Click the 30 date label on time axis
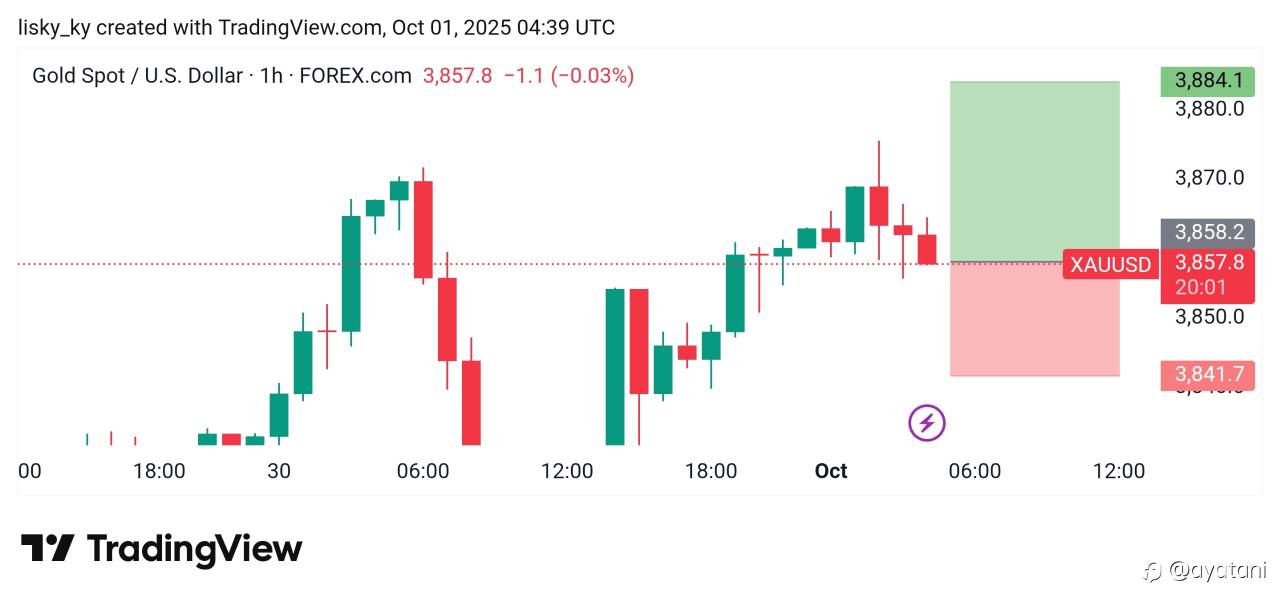This screenshot has width=1280, height=602. tap(279, 471)
